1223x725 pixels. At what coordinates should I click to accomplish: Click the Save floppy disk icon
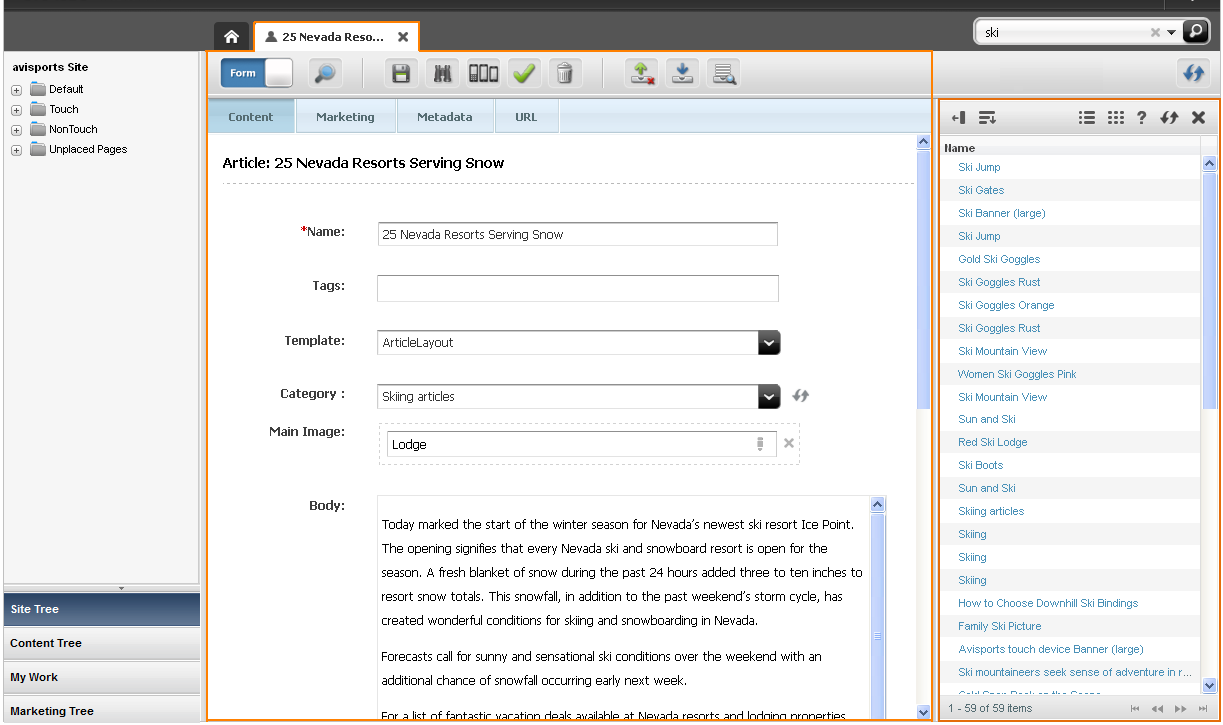coord(401,73)
